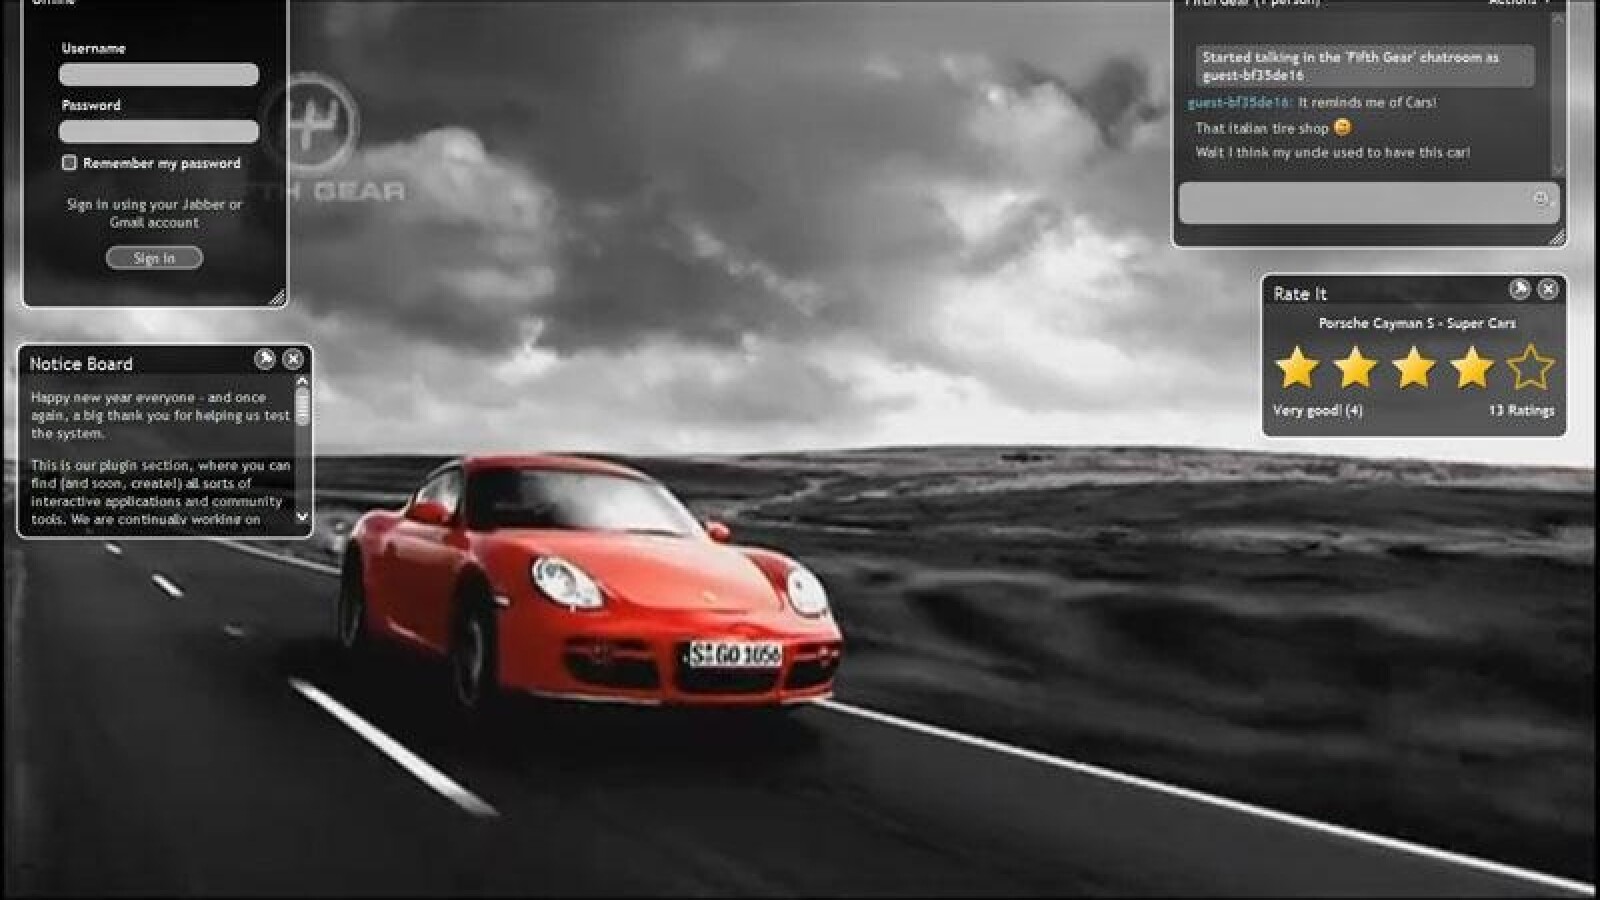The width and height of the screenshot is (1600, 900).
Task: Click the Notice Board scrollbar thumb
Action: (302, 406)
